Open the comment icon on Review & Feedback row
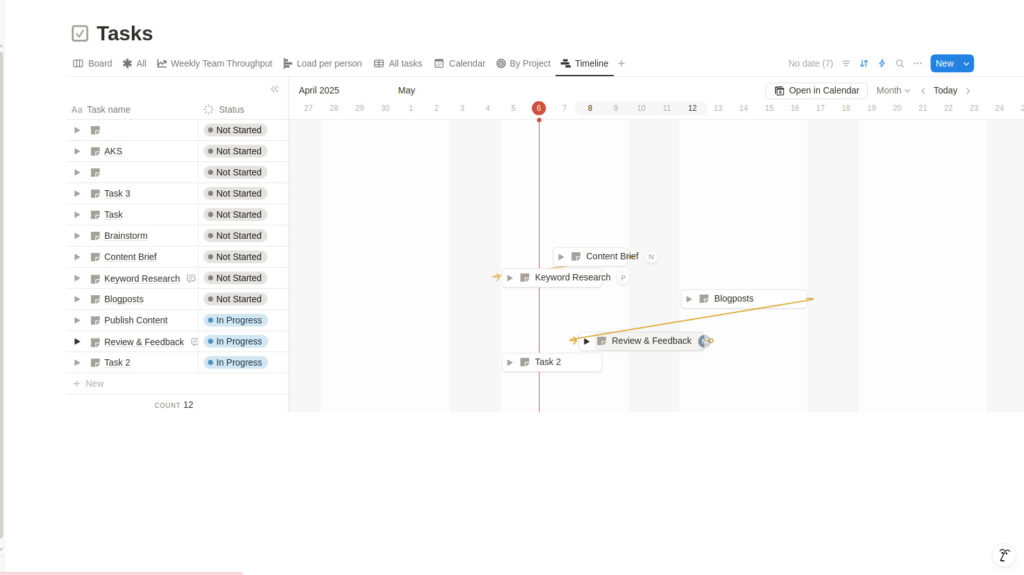Image resolution: width=1024 pixels, height=575 pixels. pos(194,342)
